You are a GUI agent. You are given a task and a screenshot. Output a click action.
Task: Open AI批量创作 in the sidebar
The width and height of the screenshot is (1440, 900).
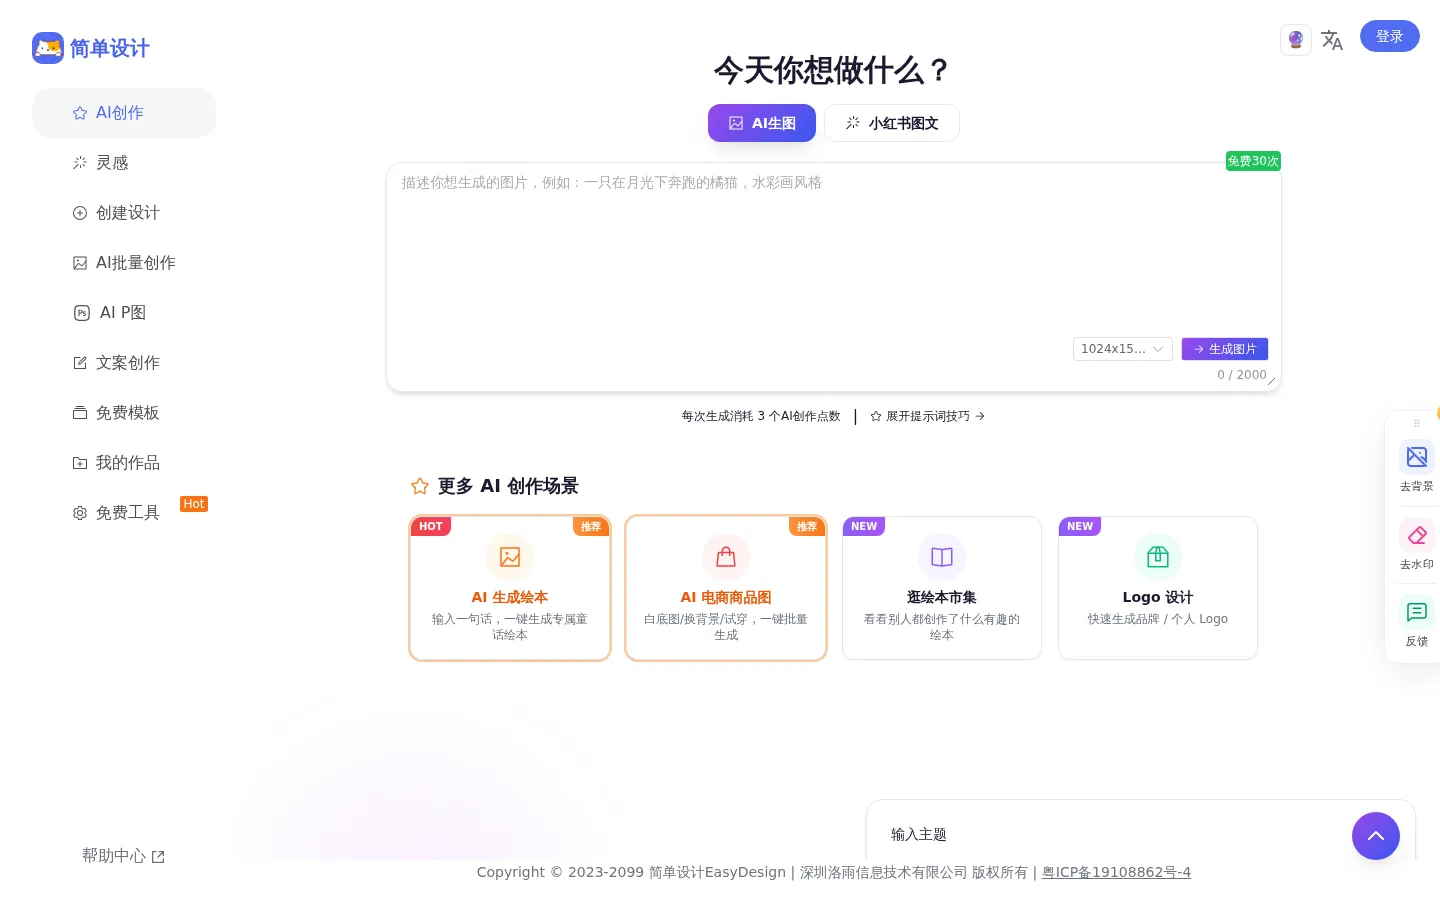pos(124,263)
